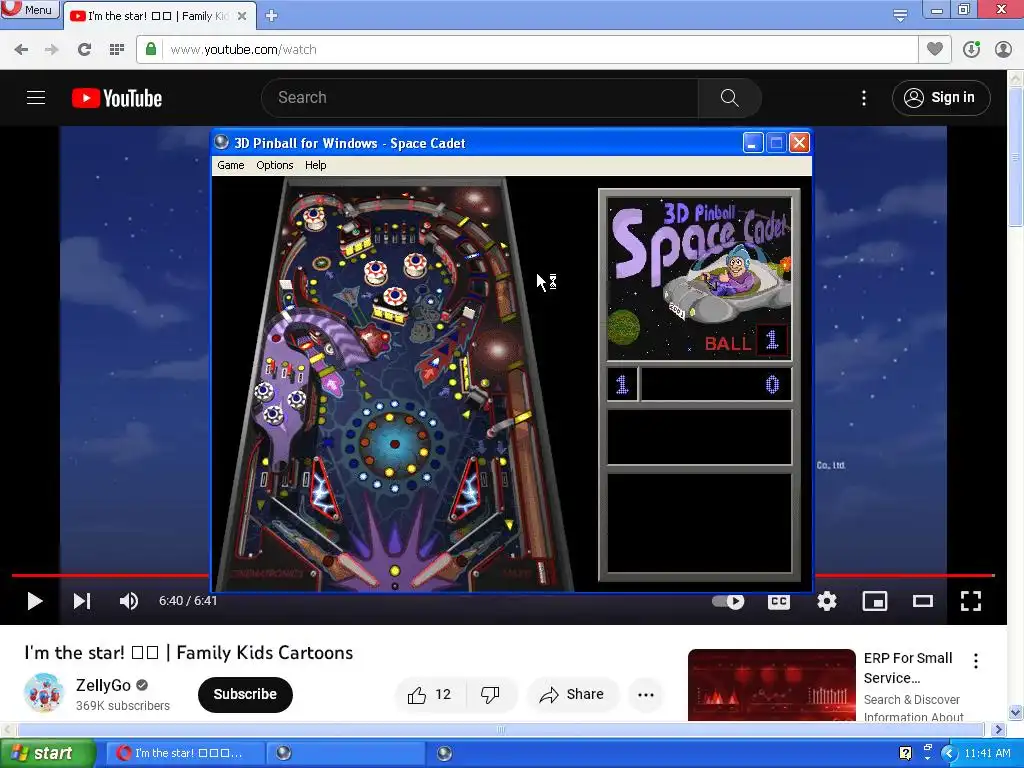
Task: Enable miniplayer mode icon
Action: [875, 601]
